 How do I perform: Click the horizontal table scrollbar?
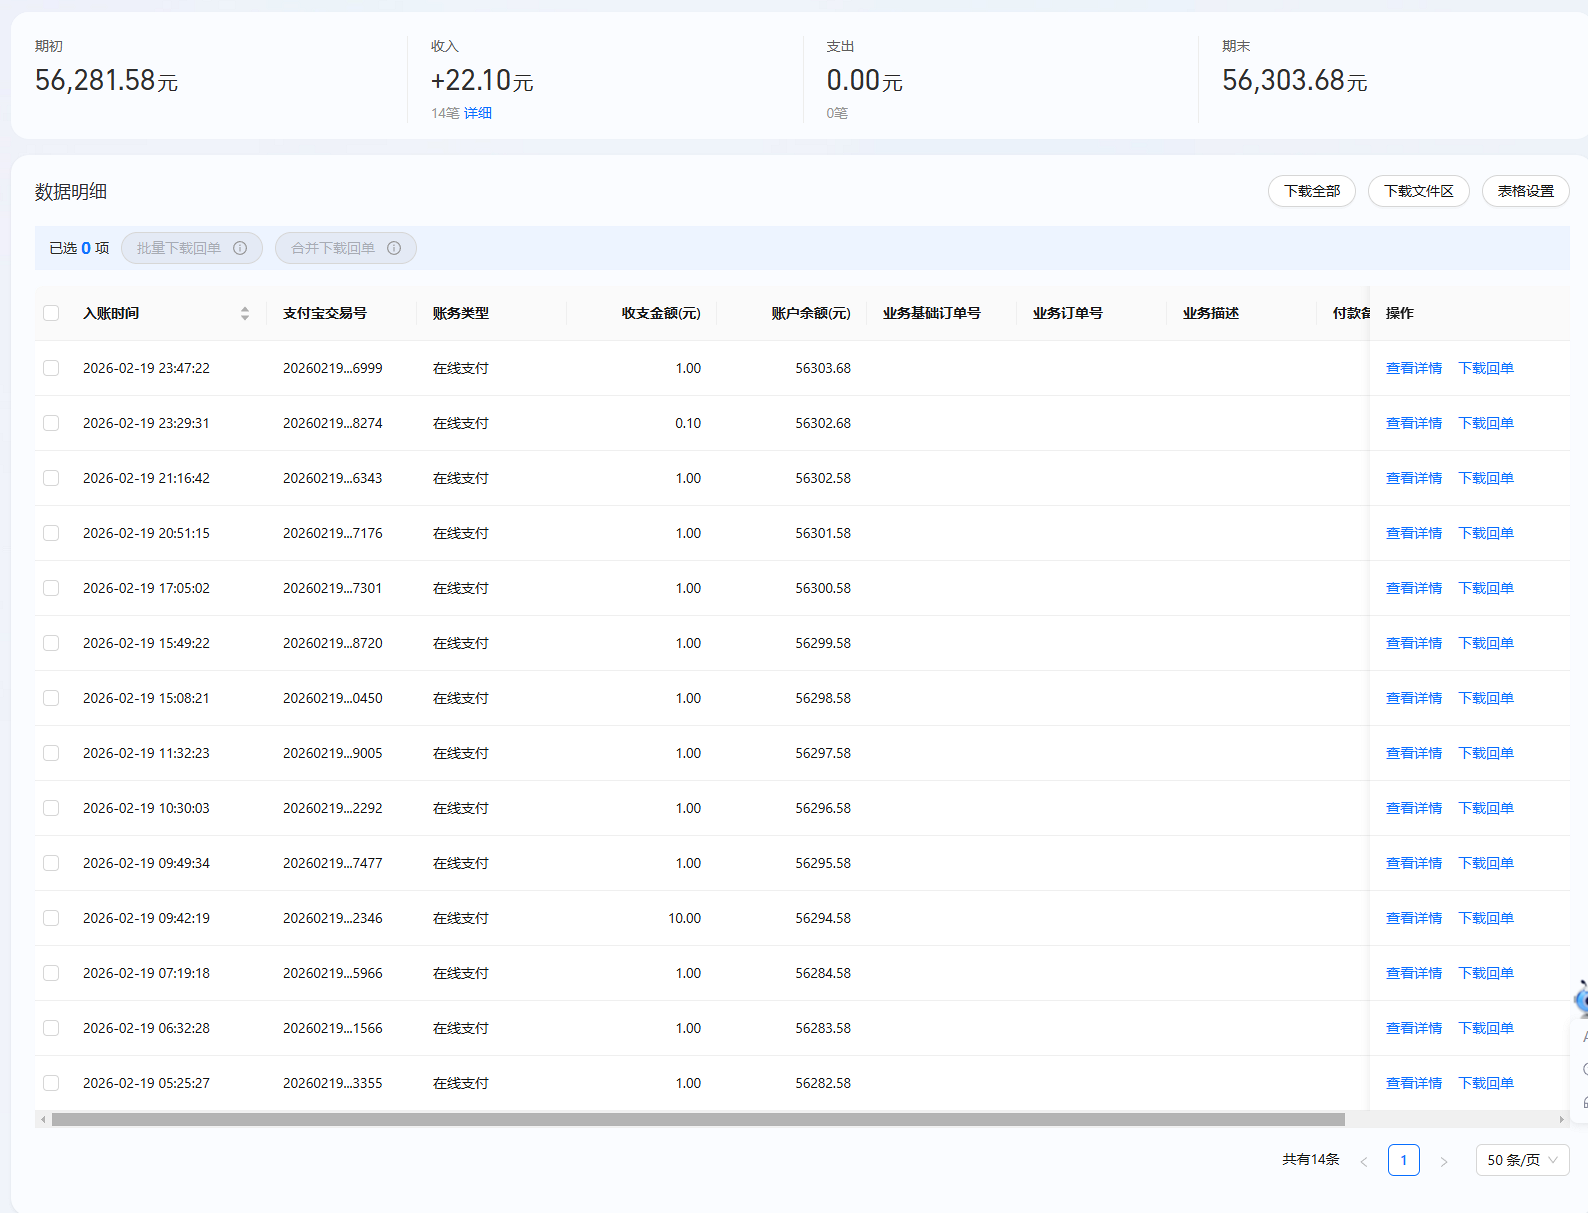(x=698, y=1119)
